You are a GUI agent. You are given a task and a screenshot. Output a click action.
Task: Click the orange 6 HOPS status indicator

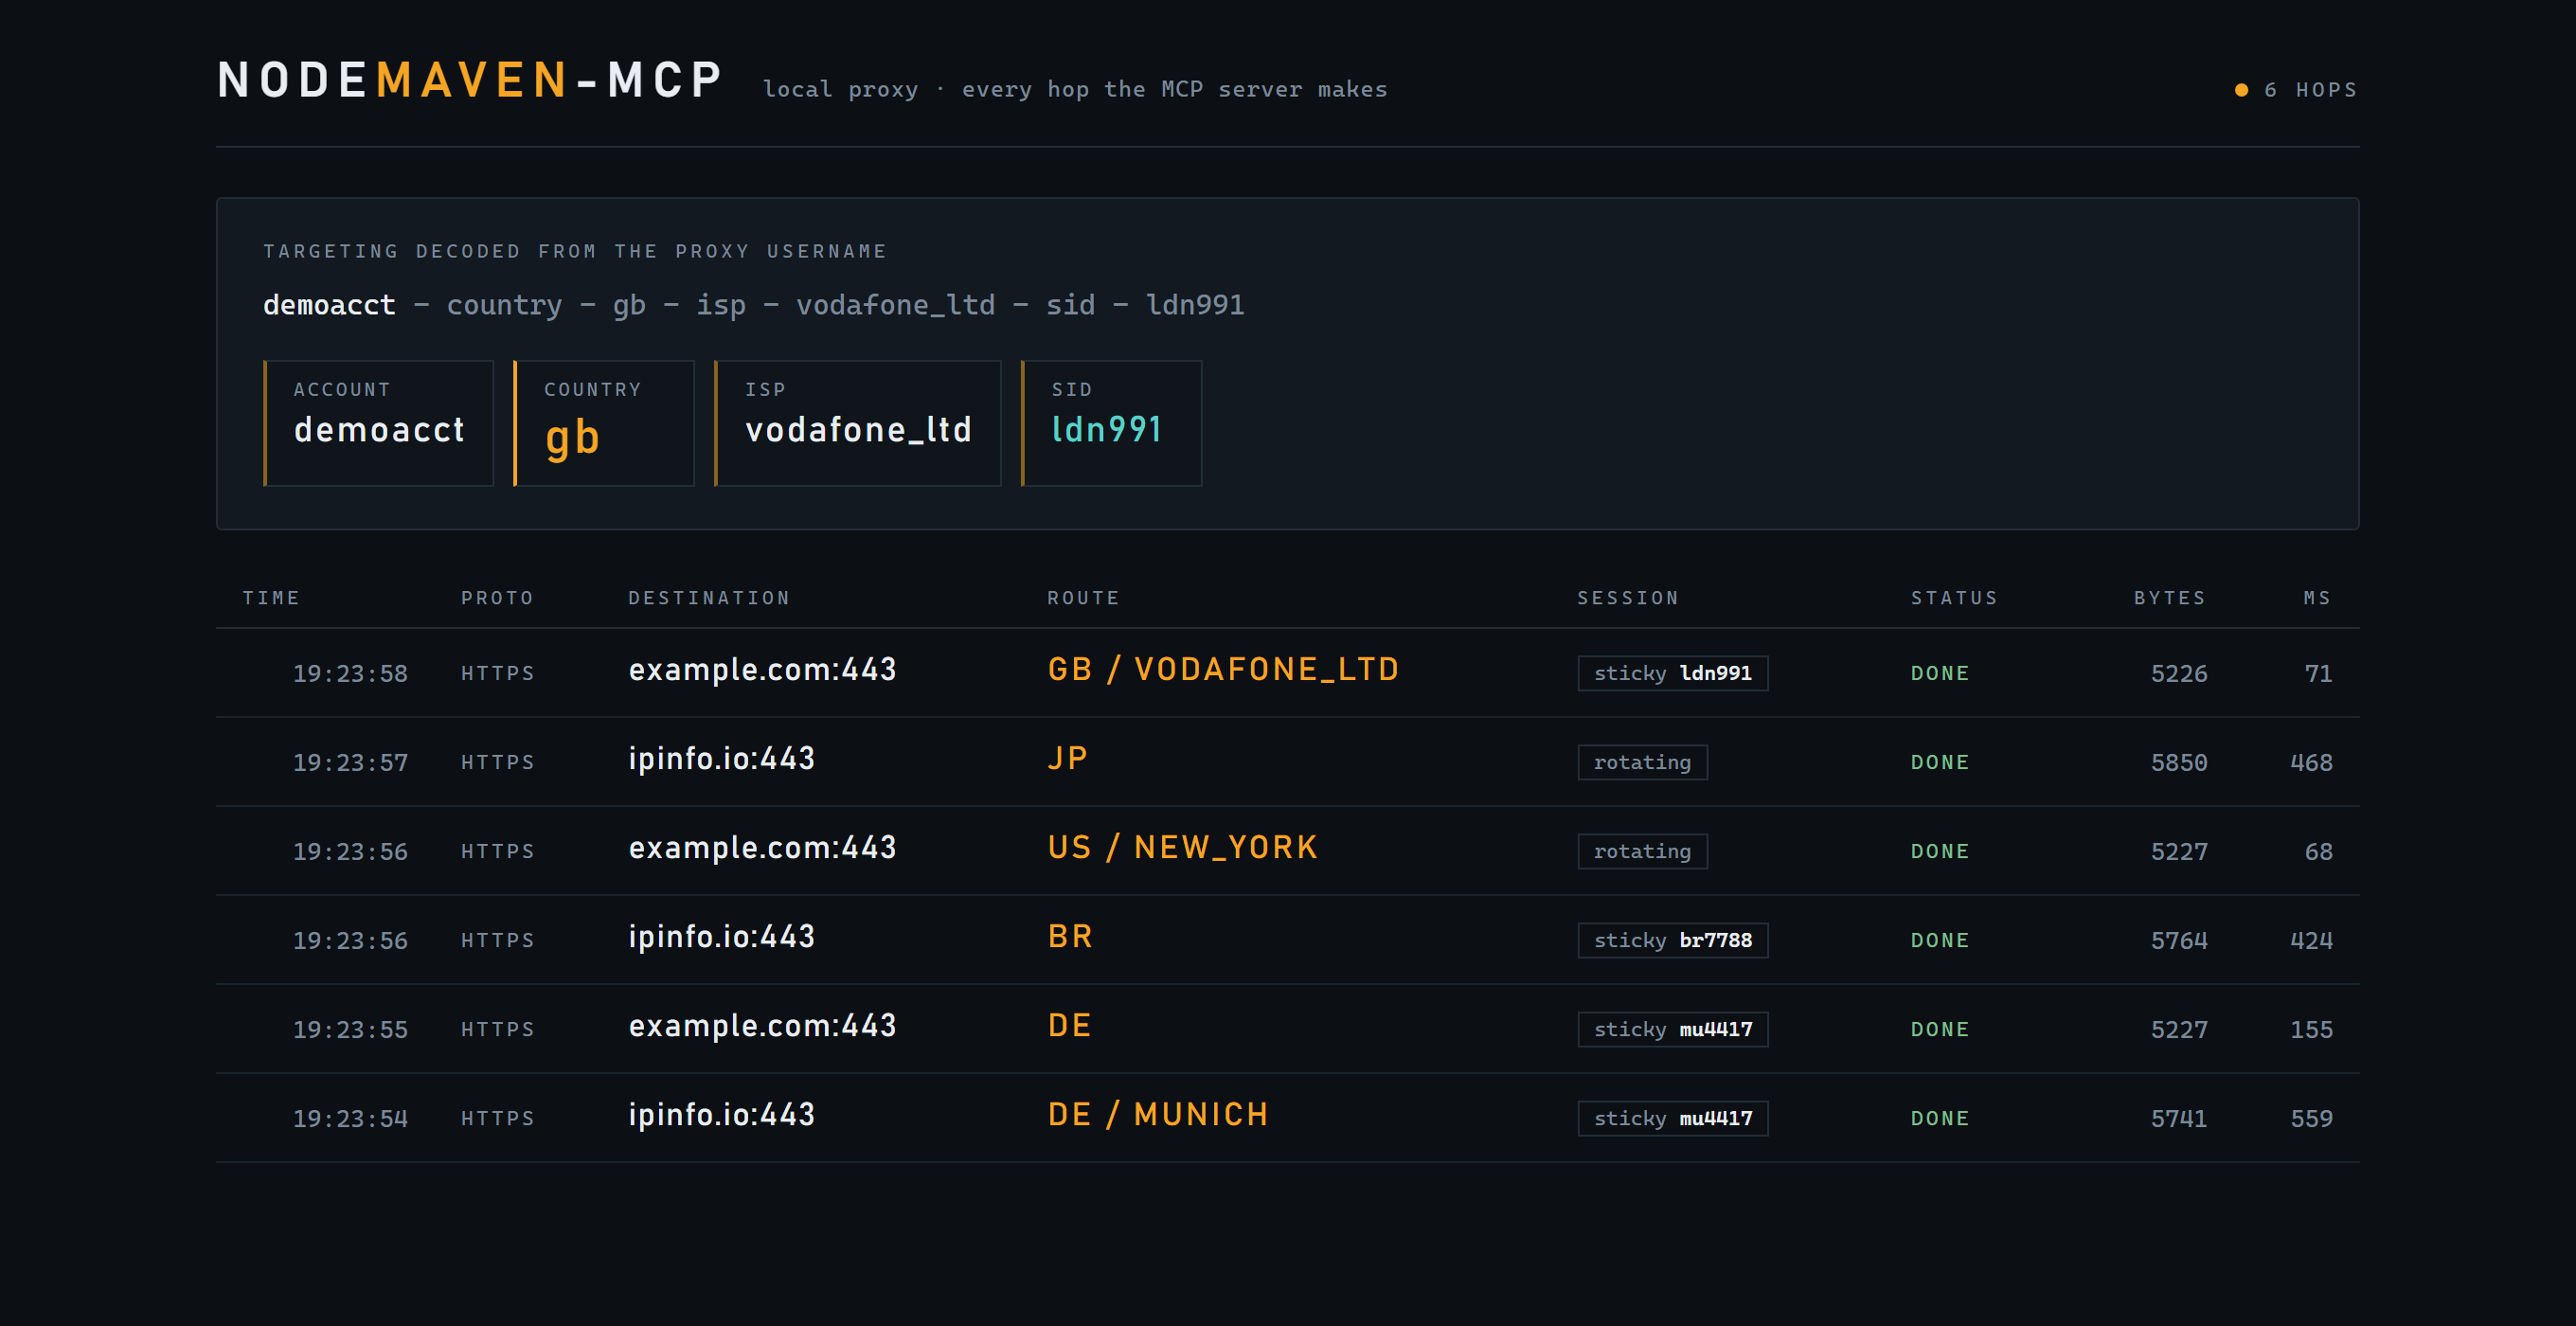tap(2296, 90)
